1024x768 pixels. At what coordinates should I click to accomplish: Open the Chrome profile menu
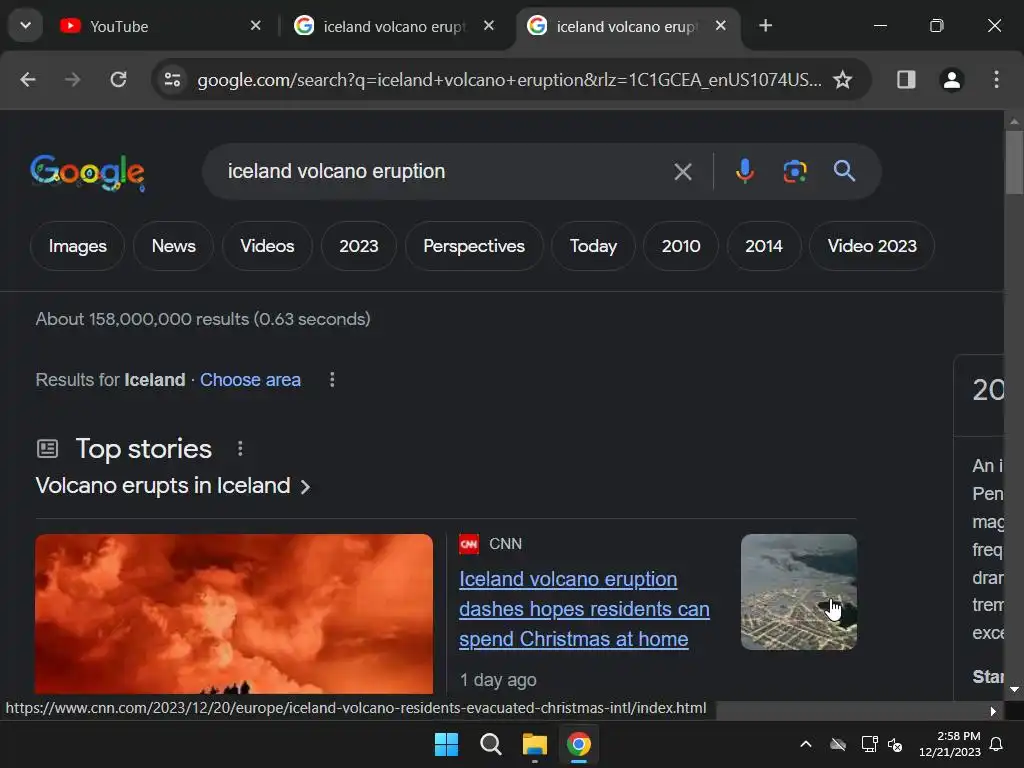click(x=952, y=80)
